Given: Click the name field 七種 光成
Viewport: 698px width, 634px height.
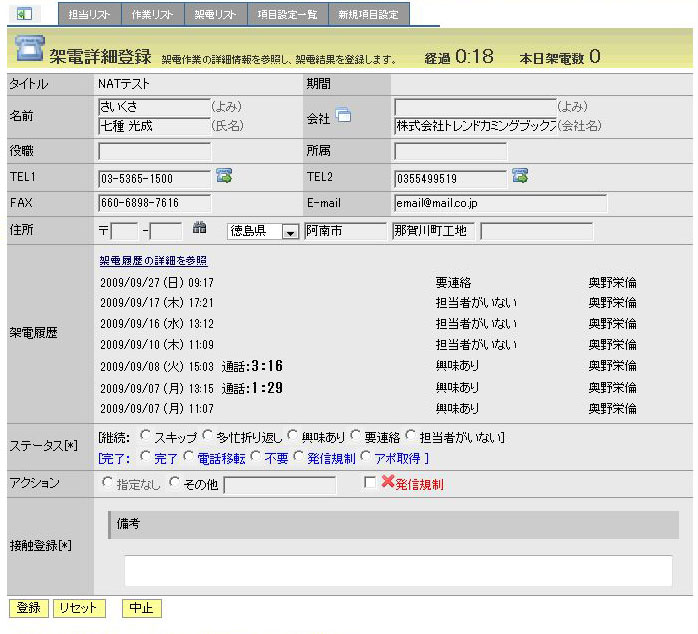Looking at the screenshot, I should 154,126.
